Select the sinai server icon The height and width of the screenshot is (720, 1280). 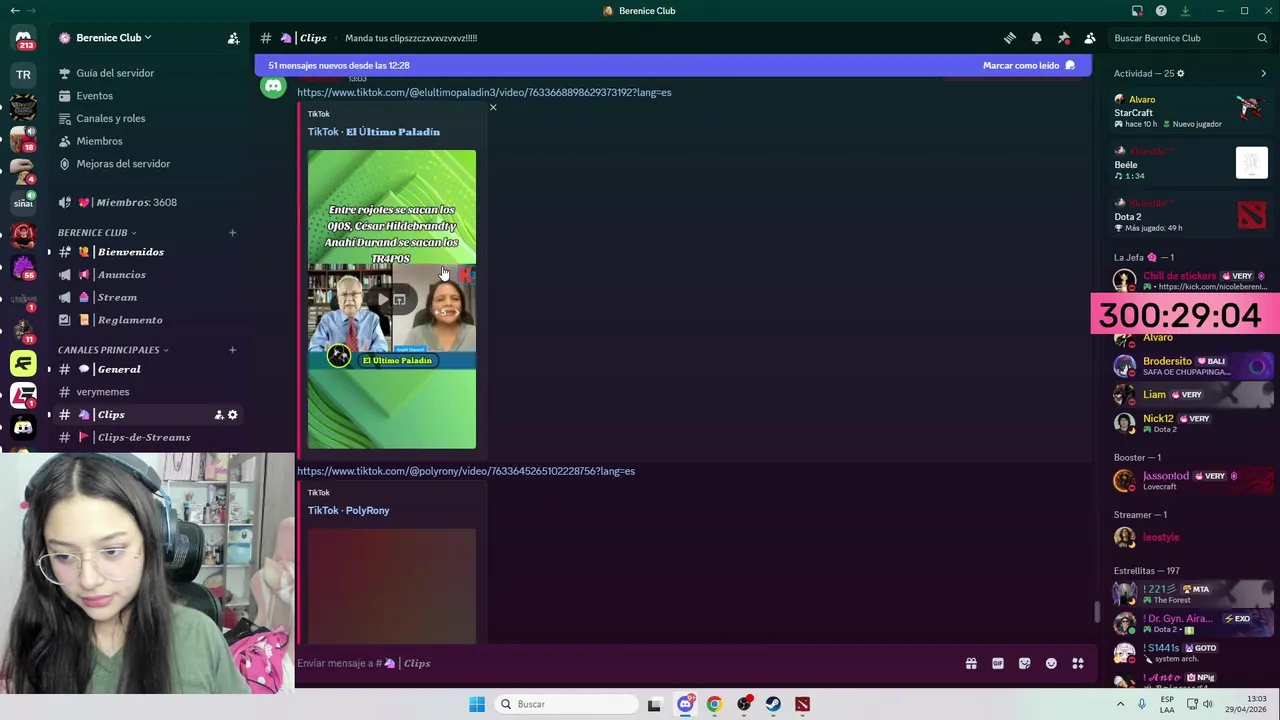[x=23, y=203]
